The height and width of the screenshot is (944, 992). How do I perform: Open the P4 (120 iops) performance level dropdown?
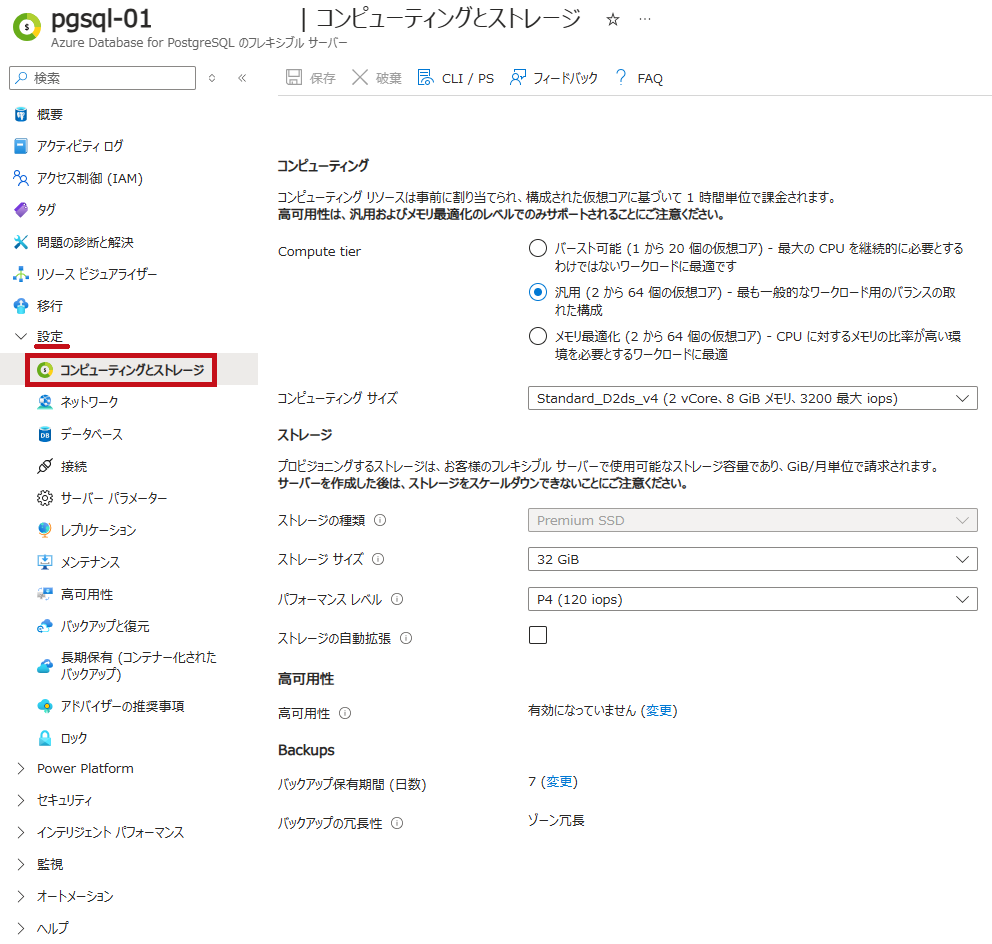pos(752,599)
